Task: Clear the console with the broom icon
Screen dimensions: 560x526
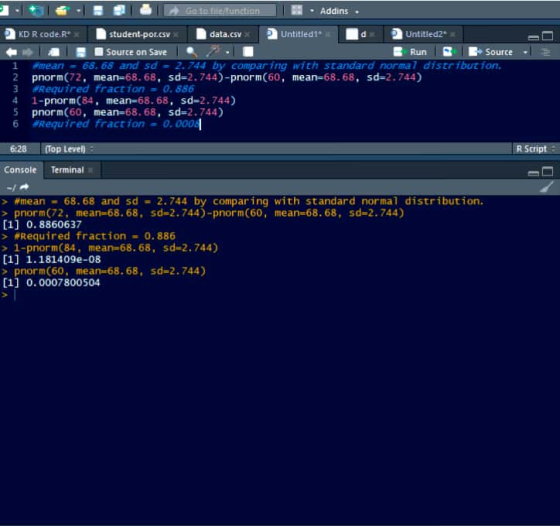Action: point(546,187)
